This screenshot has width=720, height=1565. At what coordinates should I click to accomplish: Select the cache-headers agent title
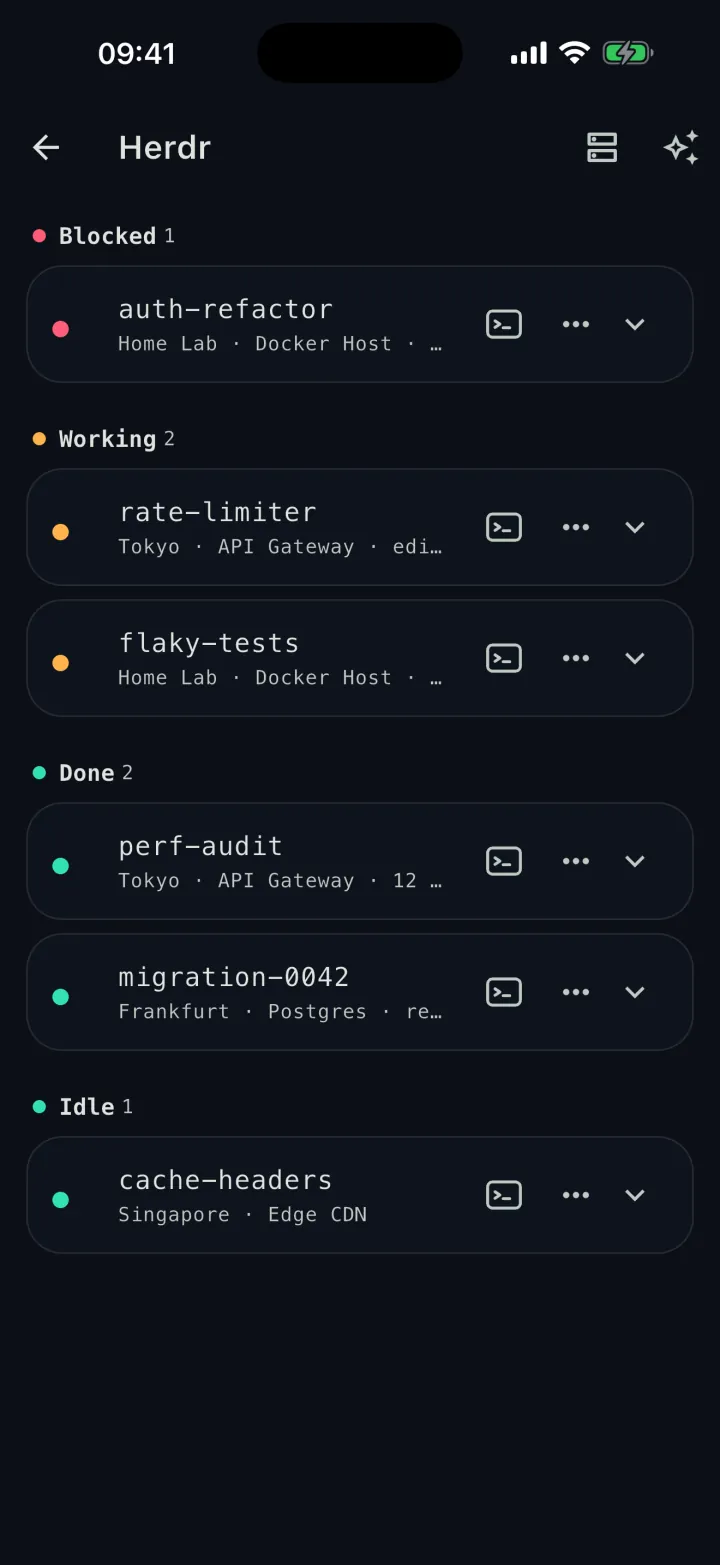point(225,1180)
